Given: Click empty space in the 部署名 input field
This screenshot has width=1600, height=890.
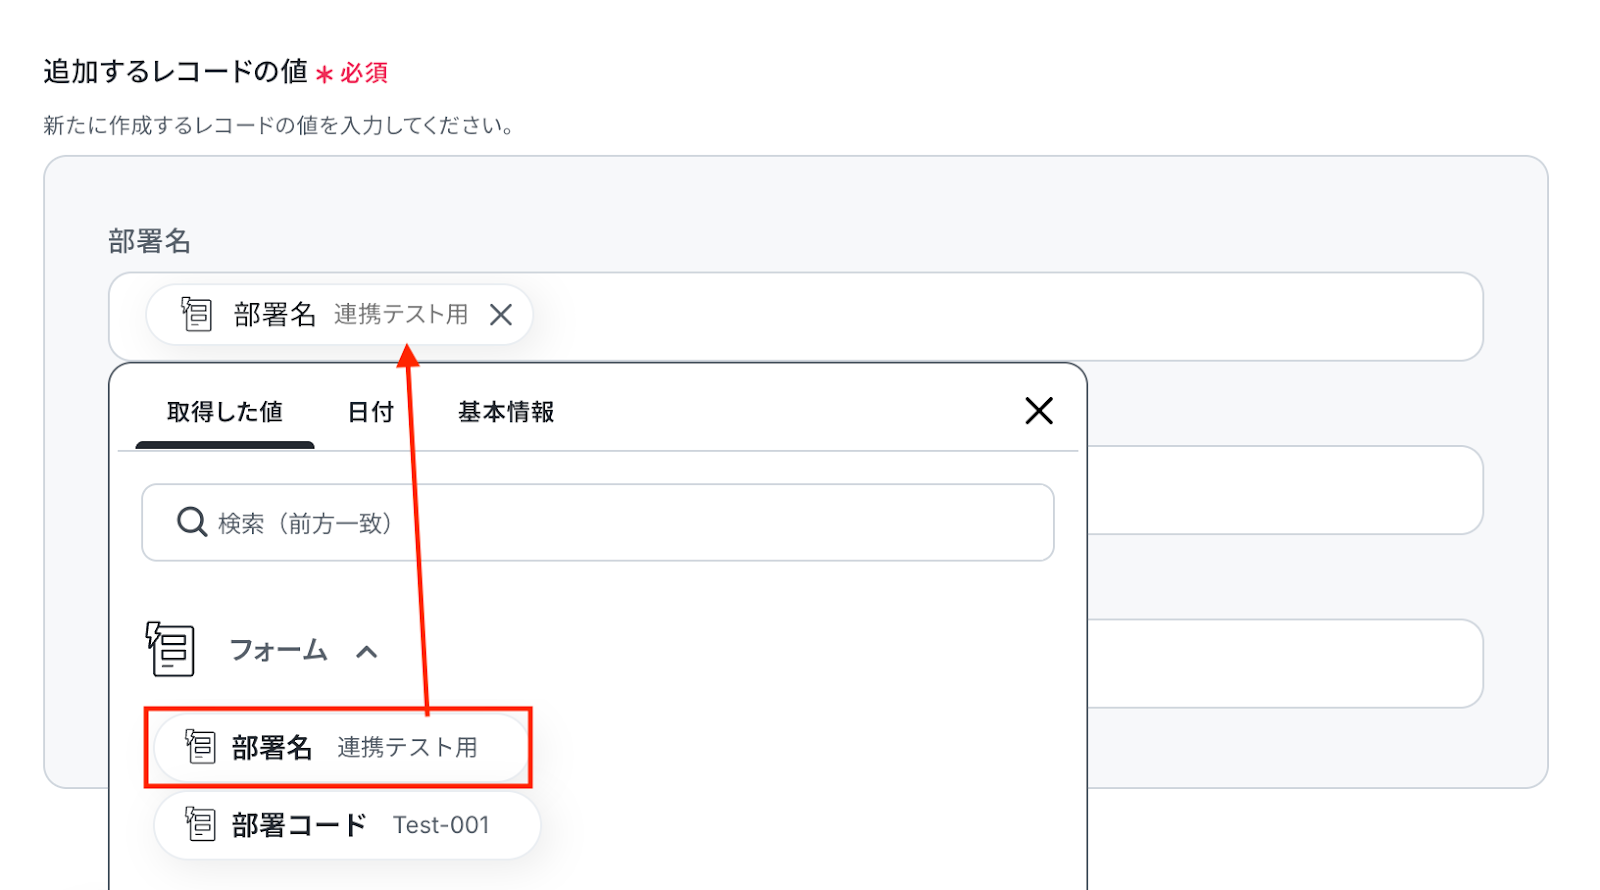Looking at the screenshot, I should click(1000, 316).
